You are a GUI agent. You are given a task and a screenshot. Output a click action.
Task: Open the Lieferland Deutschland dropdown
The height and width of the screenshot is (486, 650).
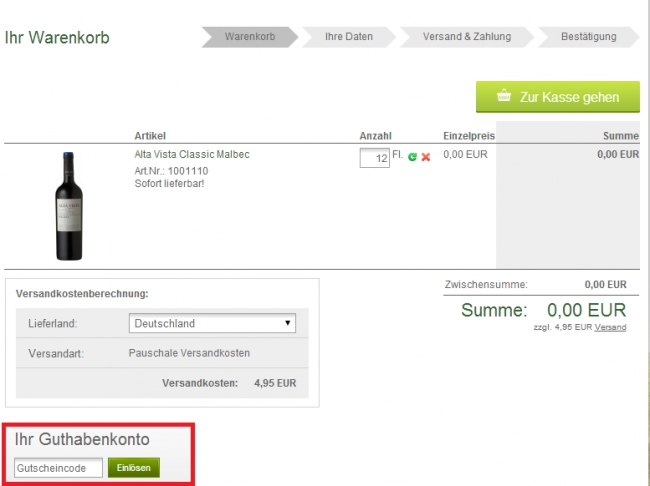(213, 324)
